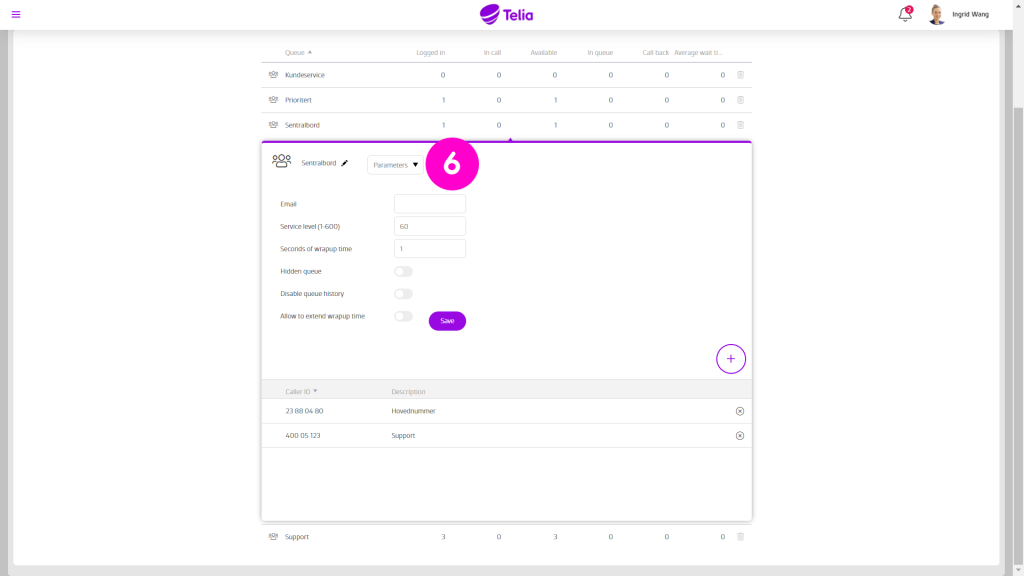The width and height of the screenshot is (1024, 576).
Task: Click the Telia logo
Action: tap(508, 14)
